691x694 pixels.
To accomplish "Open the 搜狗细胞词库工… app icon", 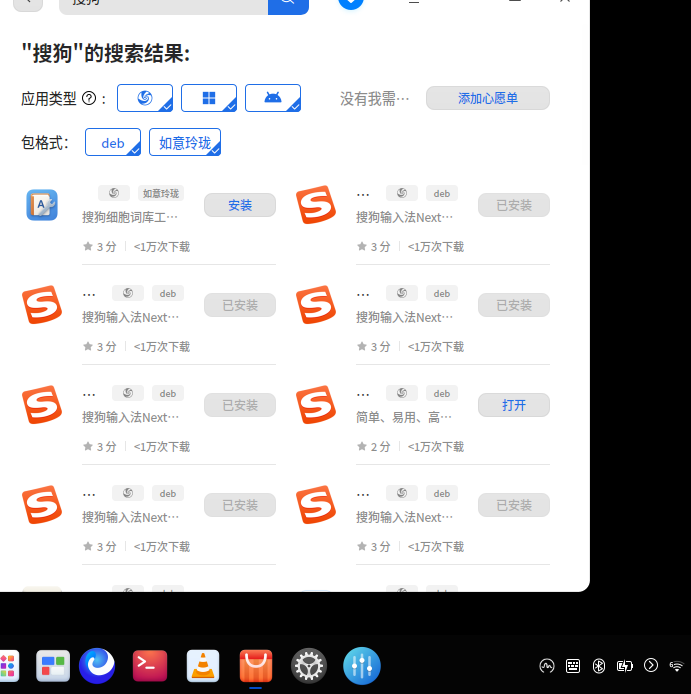I will coord(42,205).
